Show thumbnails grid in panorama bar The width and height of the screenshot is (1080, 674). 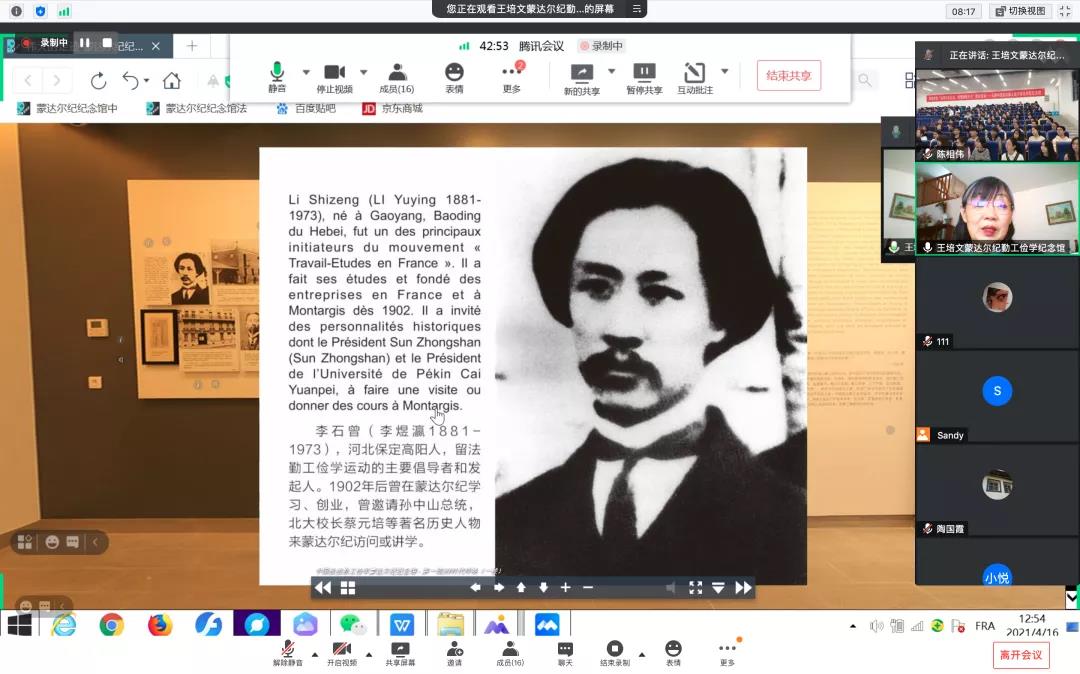point(348,588)
